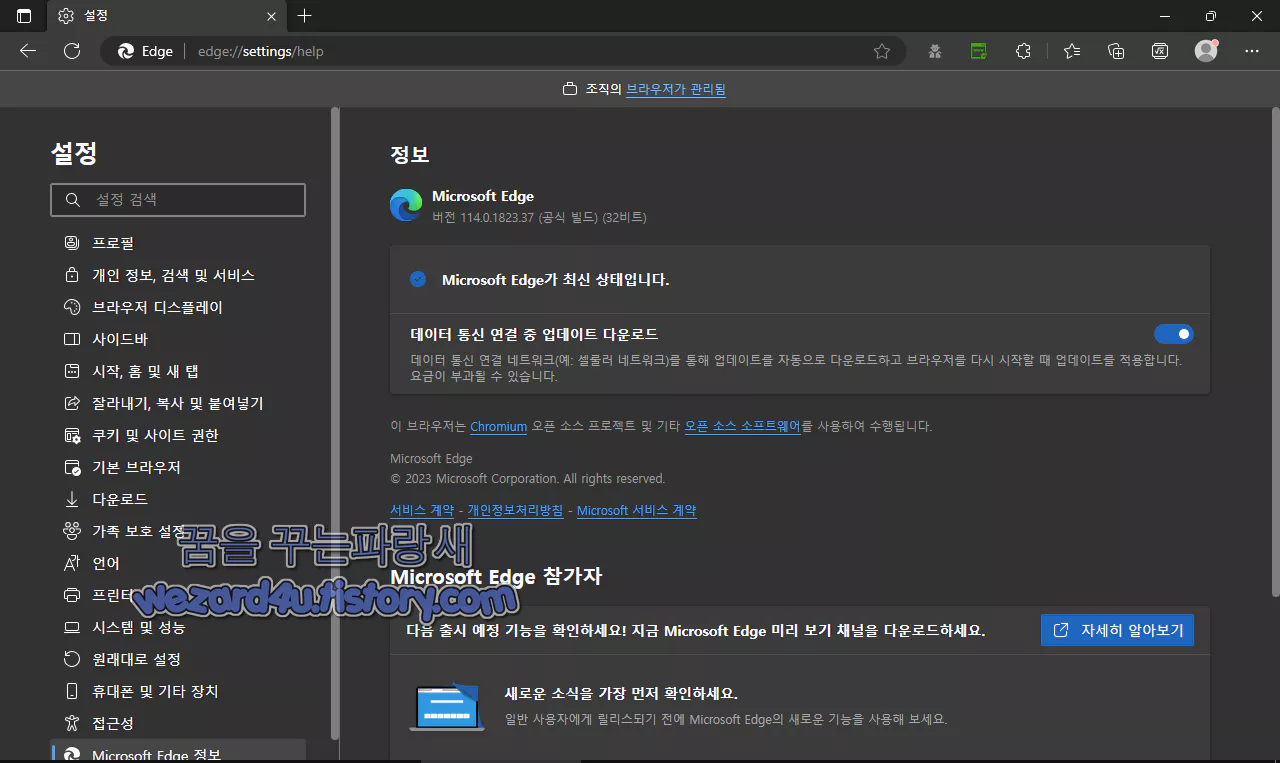Click the profile avatar icon

1206,51
